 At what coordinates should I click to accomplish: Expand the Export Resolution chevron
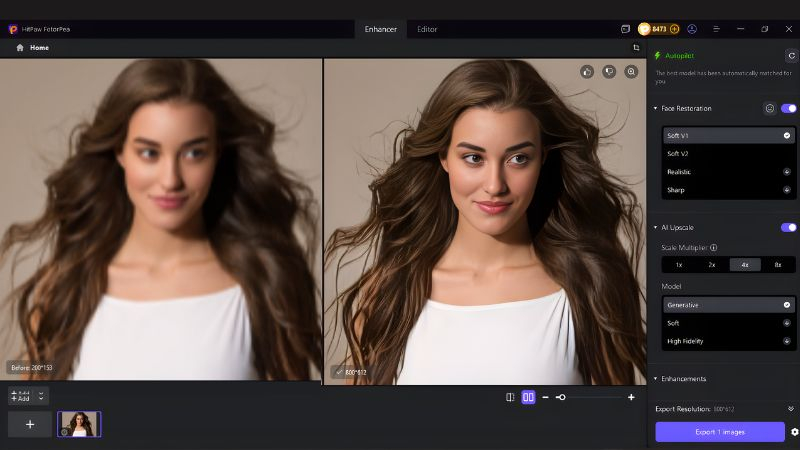coord(790,409)
